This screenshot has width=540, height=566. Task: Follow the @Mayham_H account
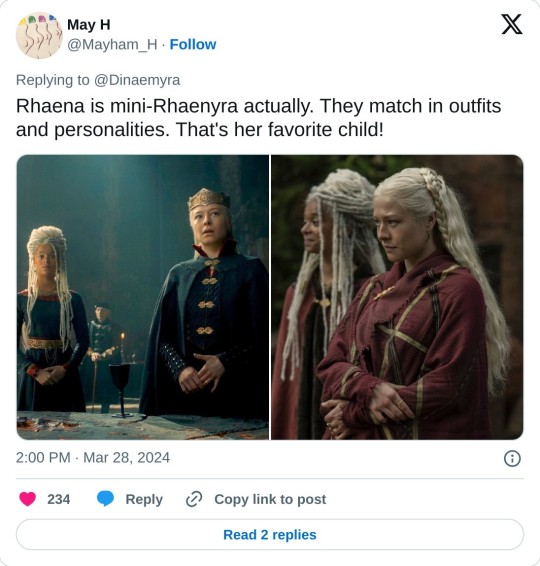click(193, 44)
